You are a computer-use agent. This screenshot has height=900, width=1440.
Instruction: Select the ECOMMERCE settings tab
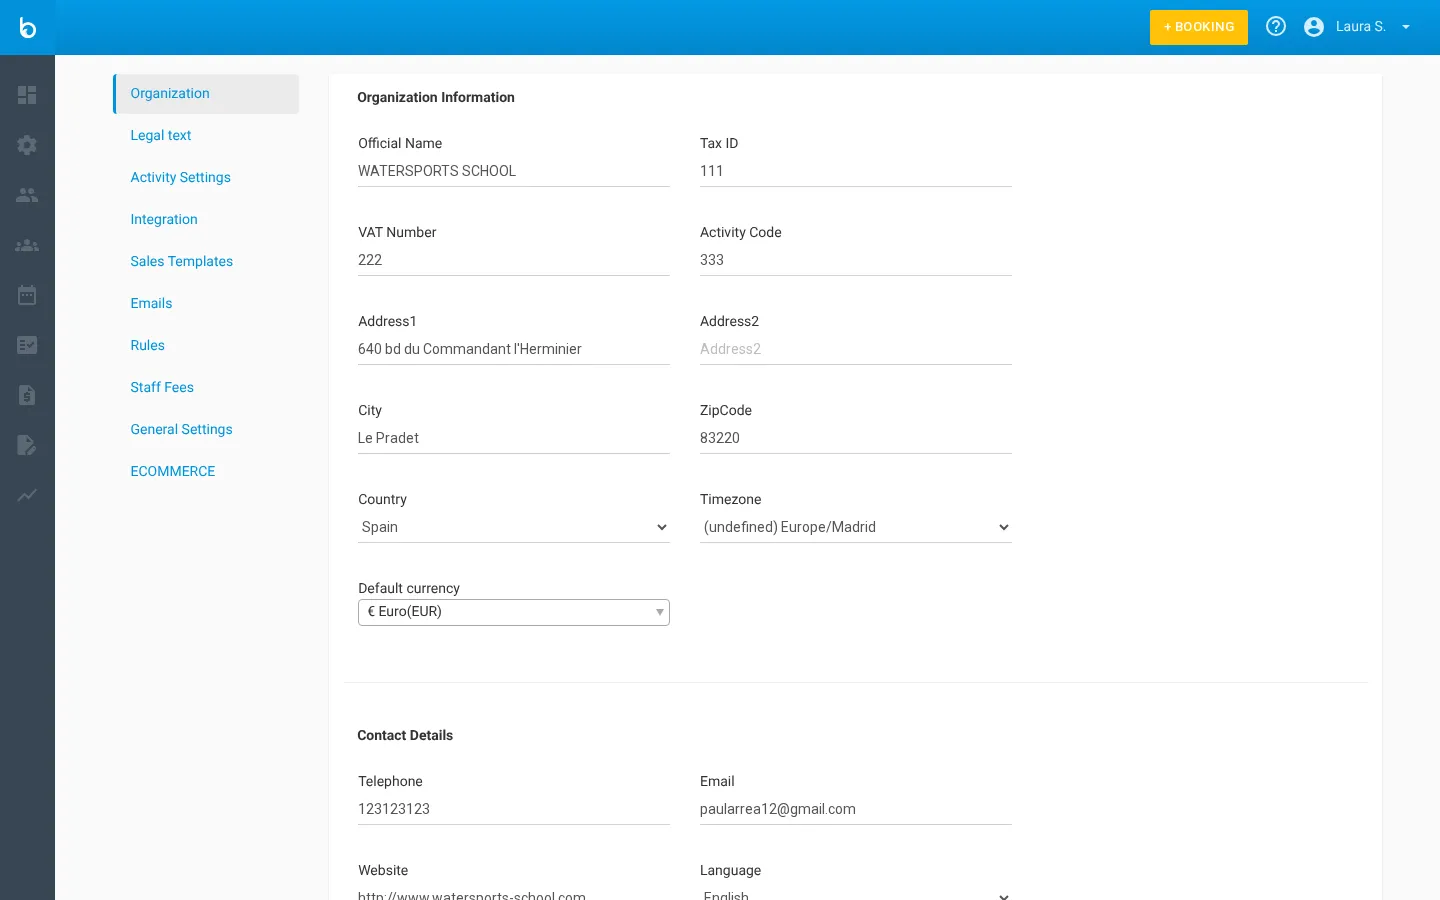click(x=172, y=471)
